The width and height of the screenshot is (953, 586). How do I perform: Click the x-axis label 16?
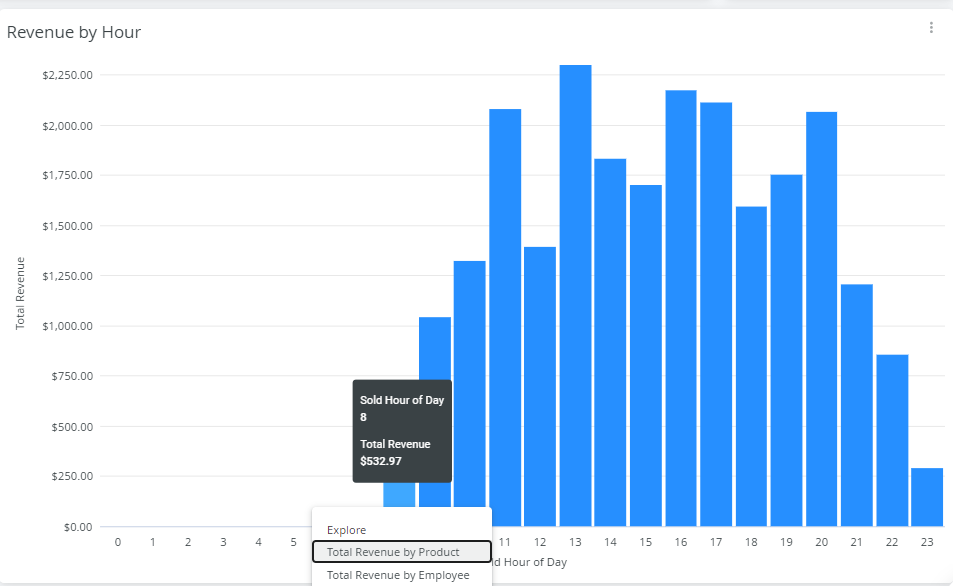tap(681, 542)
